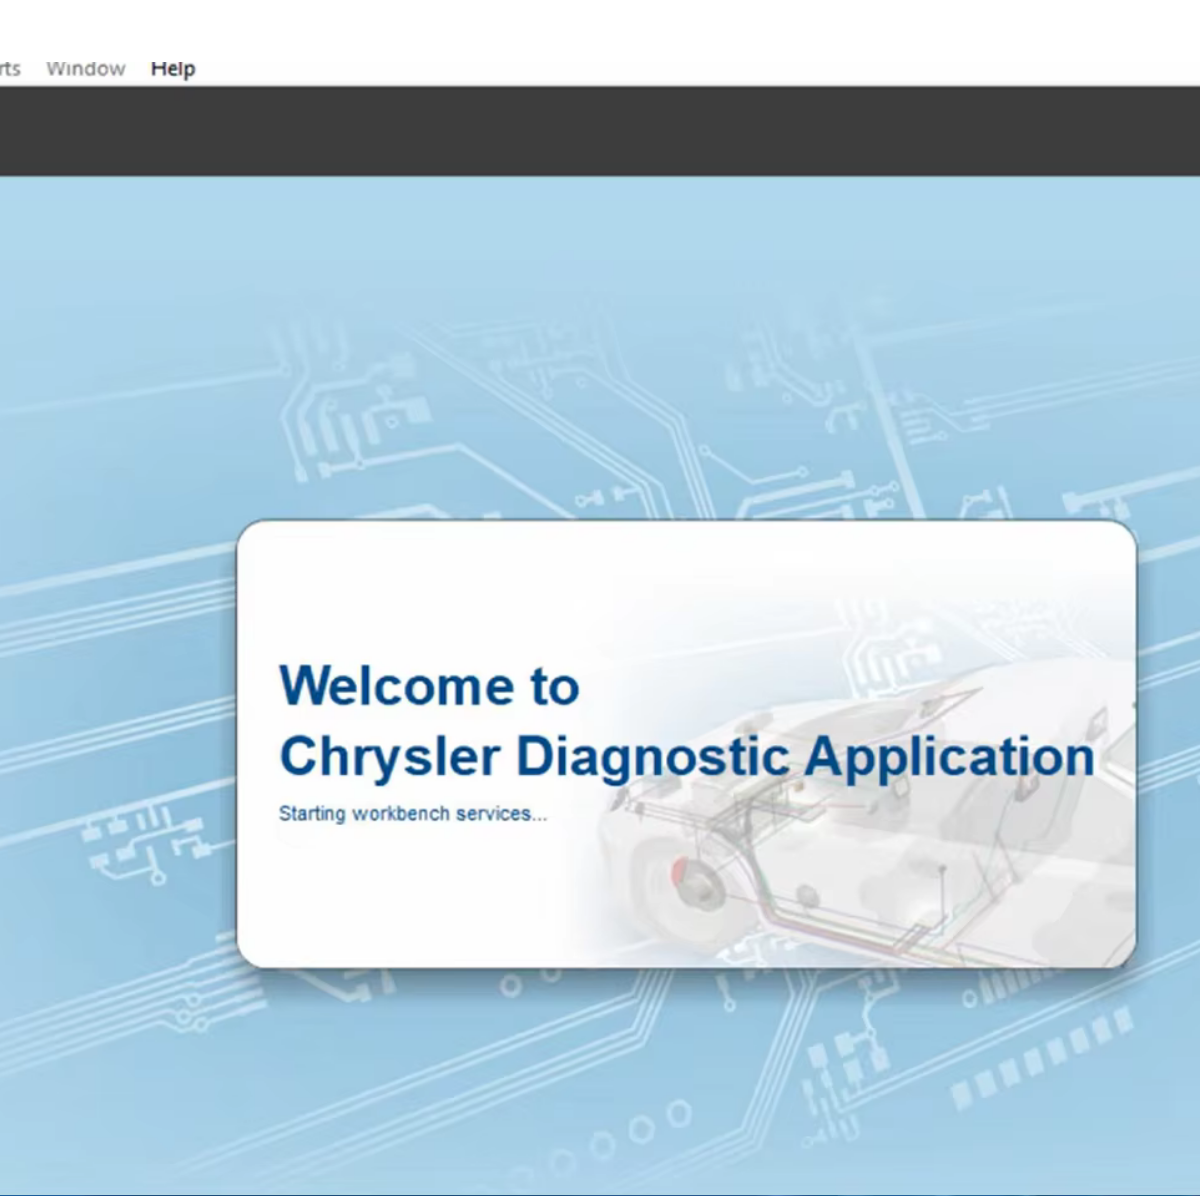Click the loading message ellipsis
This screenshot has height=1196, width=1200.
pyautogui.click(x=541, y=817)
